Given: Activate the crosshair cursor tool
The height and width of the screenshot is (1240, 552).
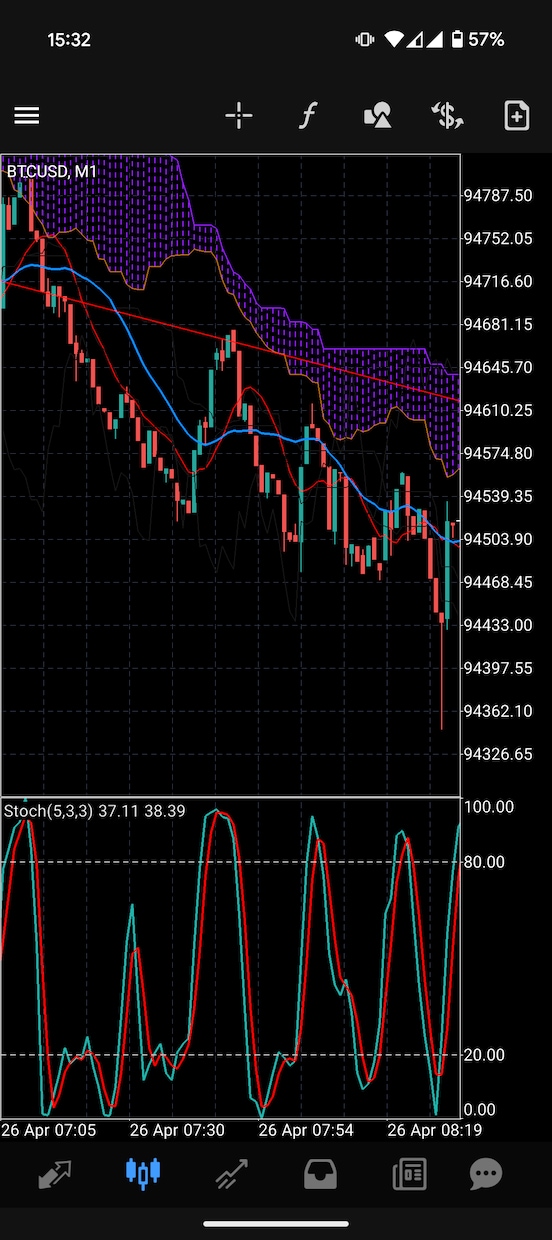Looking at the screenshot, I should coord(239,116).
